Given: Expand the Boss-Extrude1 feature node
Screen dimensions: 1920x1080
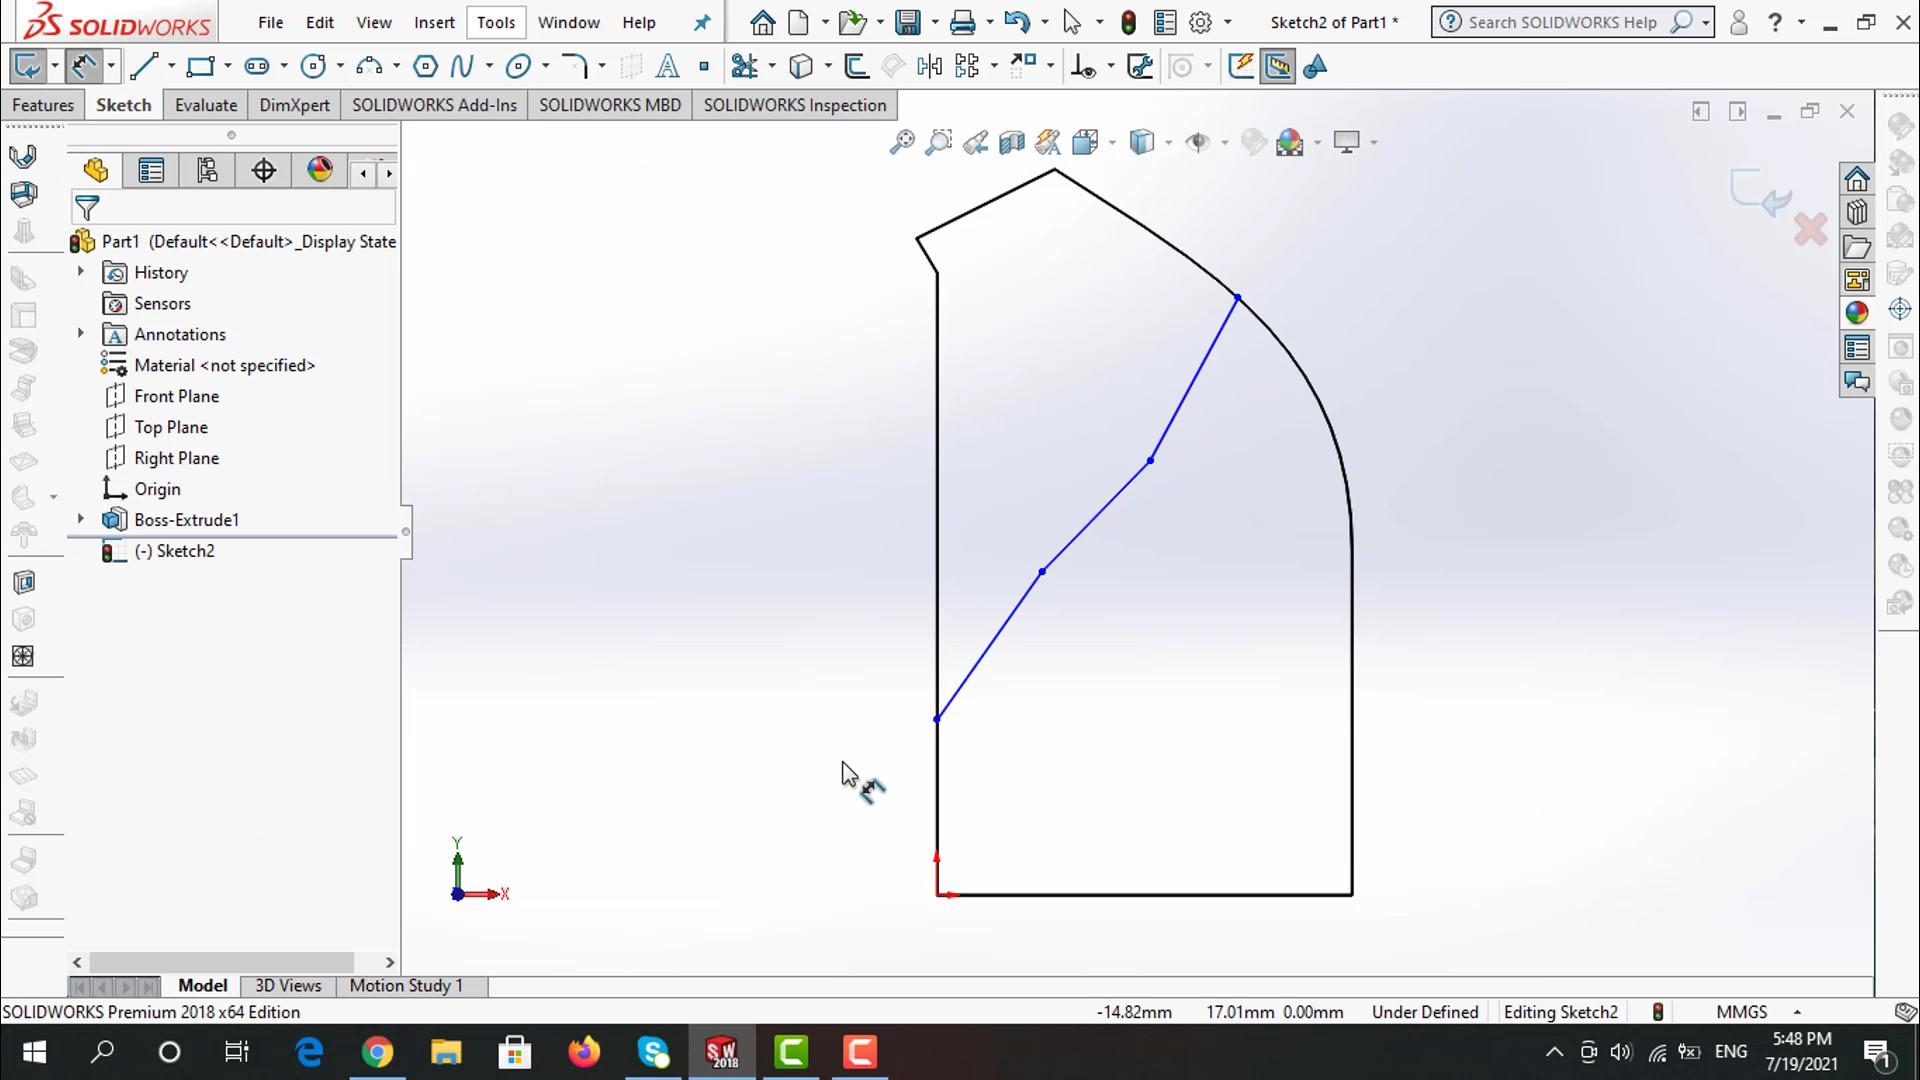Looking at the screenshot, I should [x=81, y=519].
